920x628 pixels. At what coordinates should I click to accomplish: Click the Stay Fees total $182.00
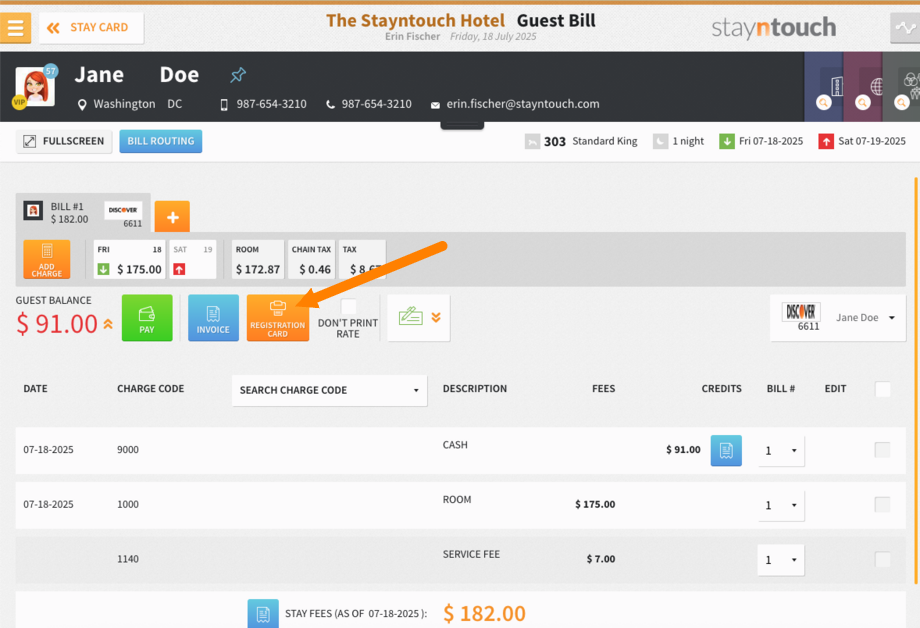point(484,613)
